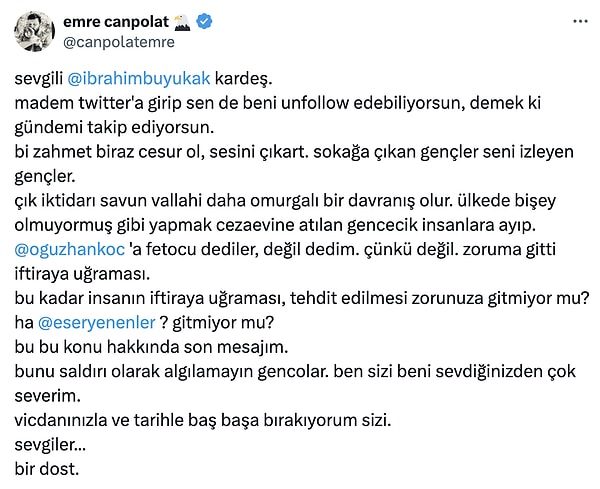Screen dimensions: 600x489
Task: Click the line starting "vicdanınızla ve tarihle"
Action: pos(203,421)
